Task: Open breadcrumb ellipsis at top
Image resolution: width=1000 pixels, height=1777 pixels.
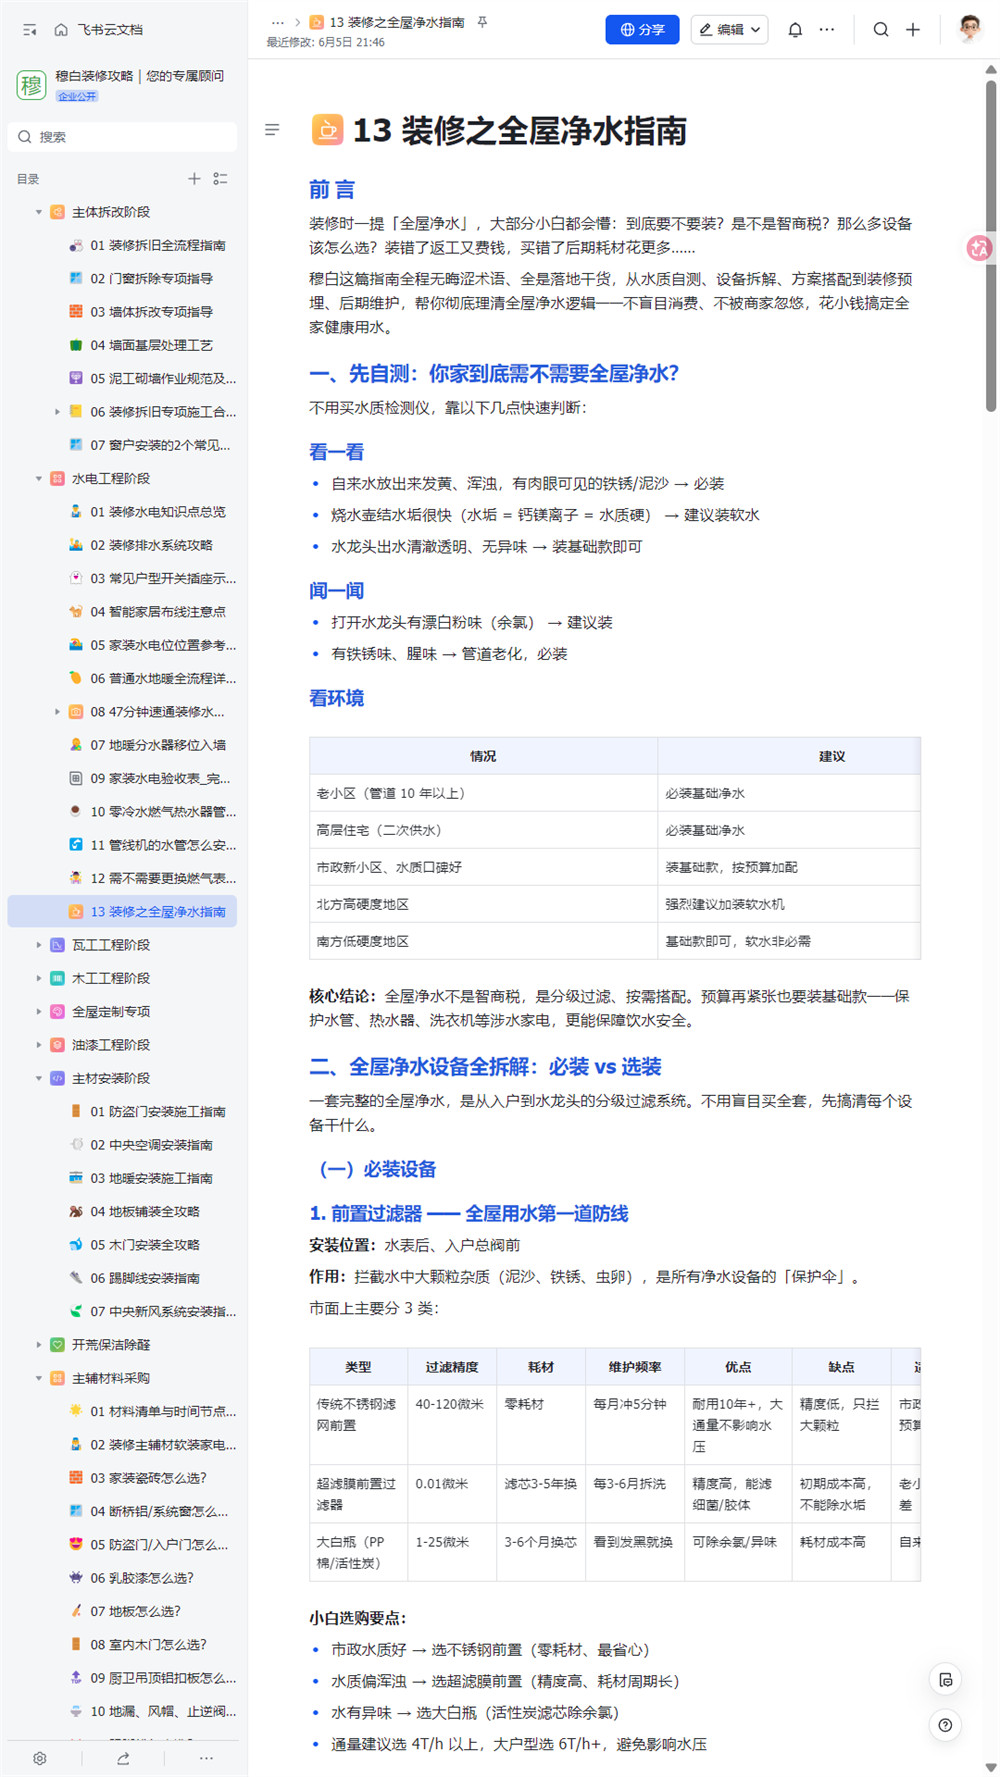Action: 278,22
